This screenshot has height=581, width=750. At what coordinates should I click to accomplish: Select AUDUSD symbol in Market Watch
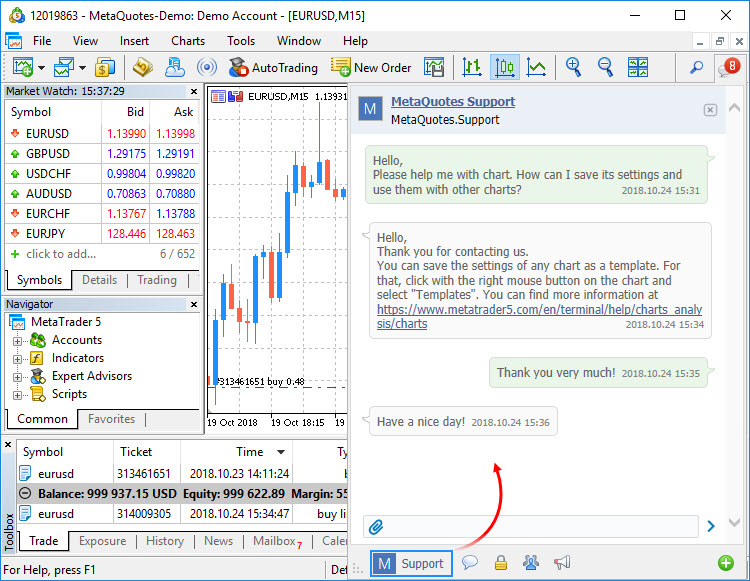49,194
